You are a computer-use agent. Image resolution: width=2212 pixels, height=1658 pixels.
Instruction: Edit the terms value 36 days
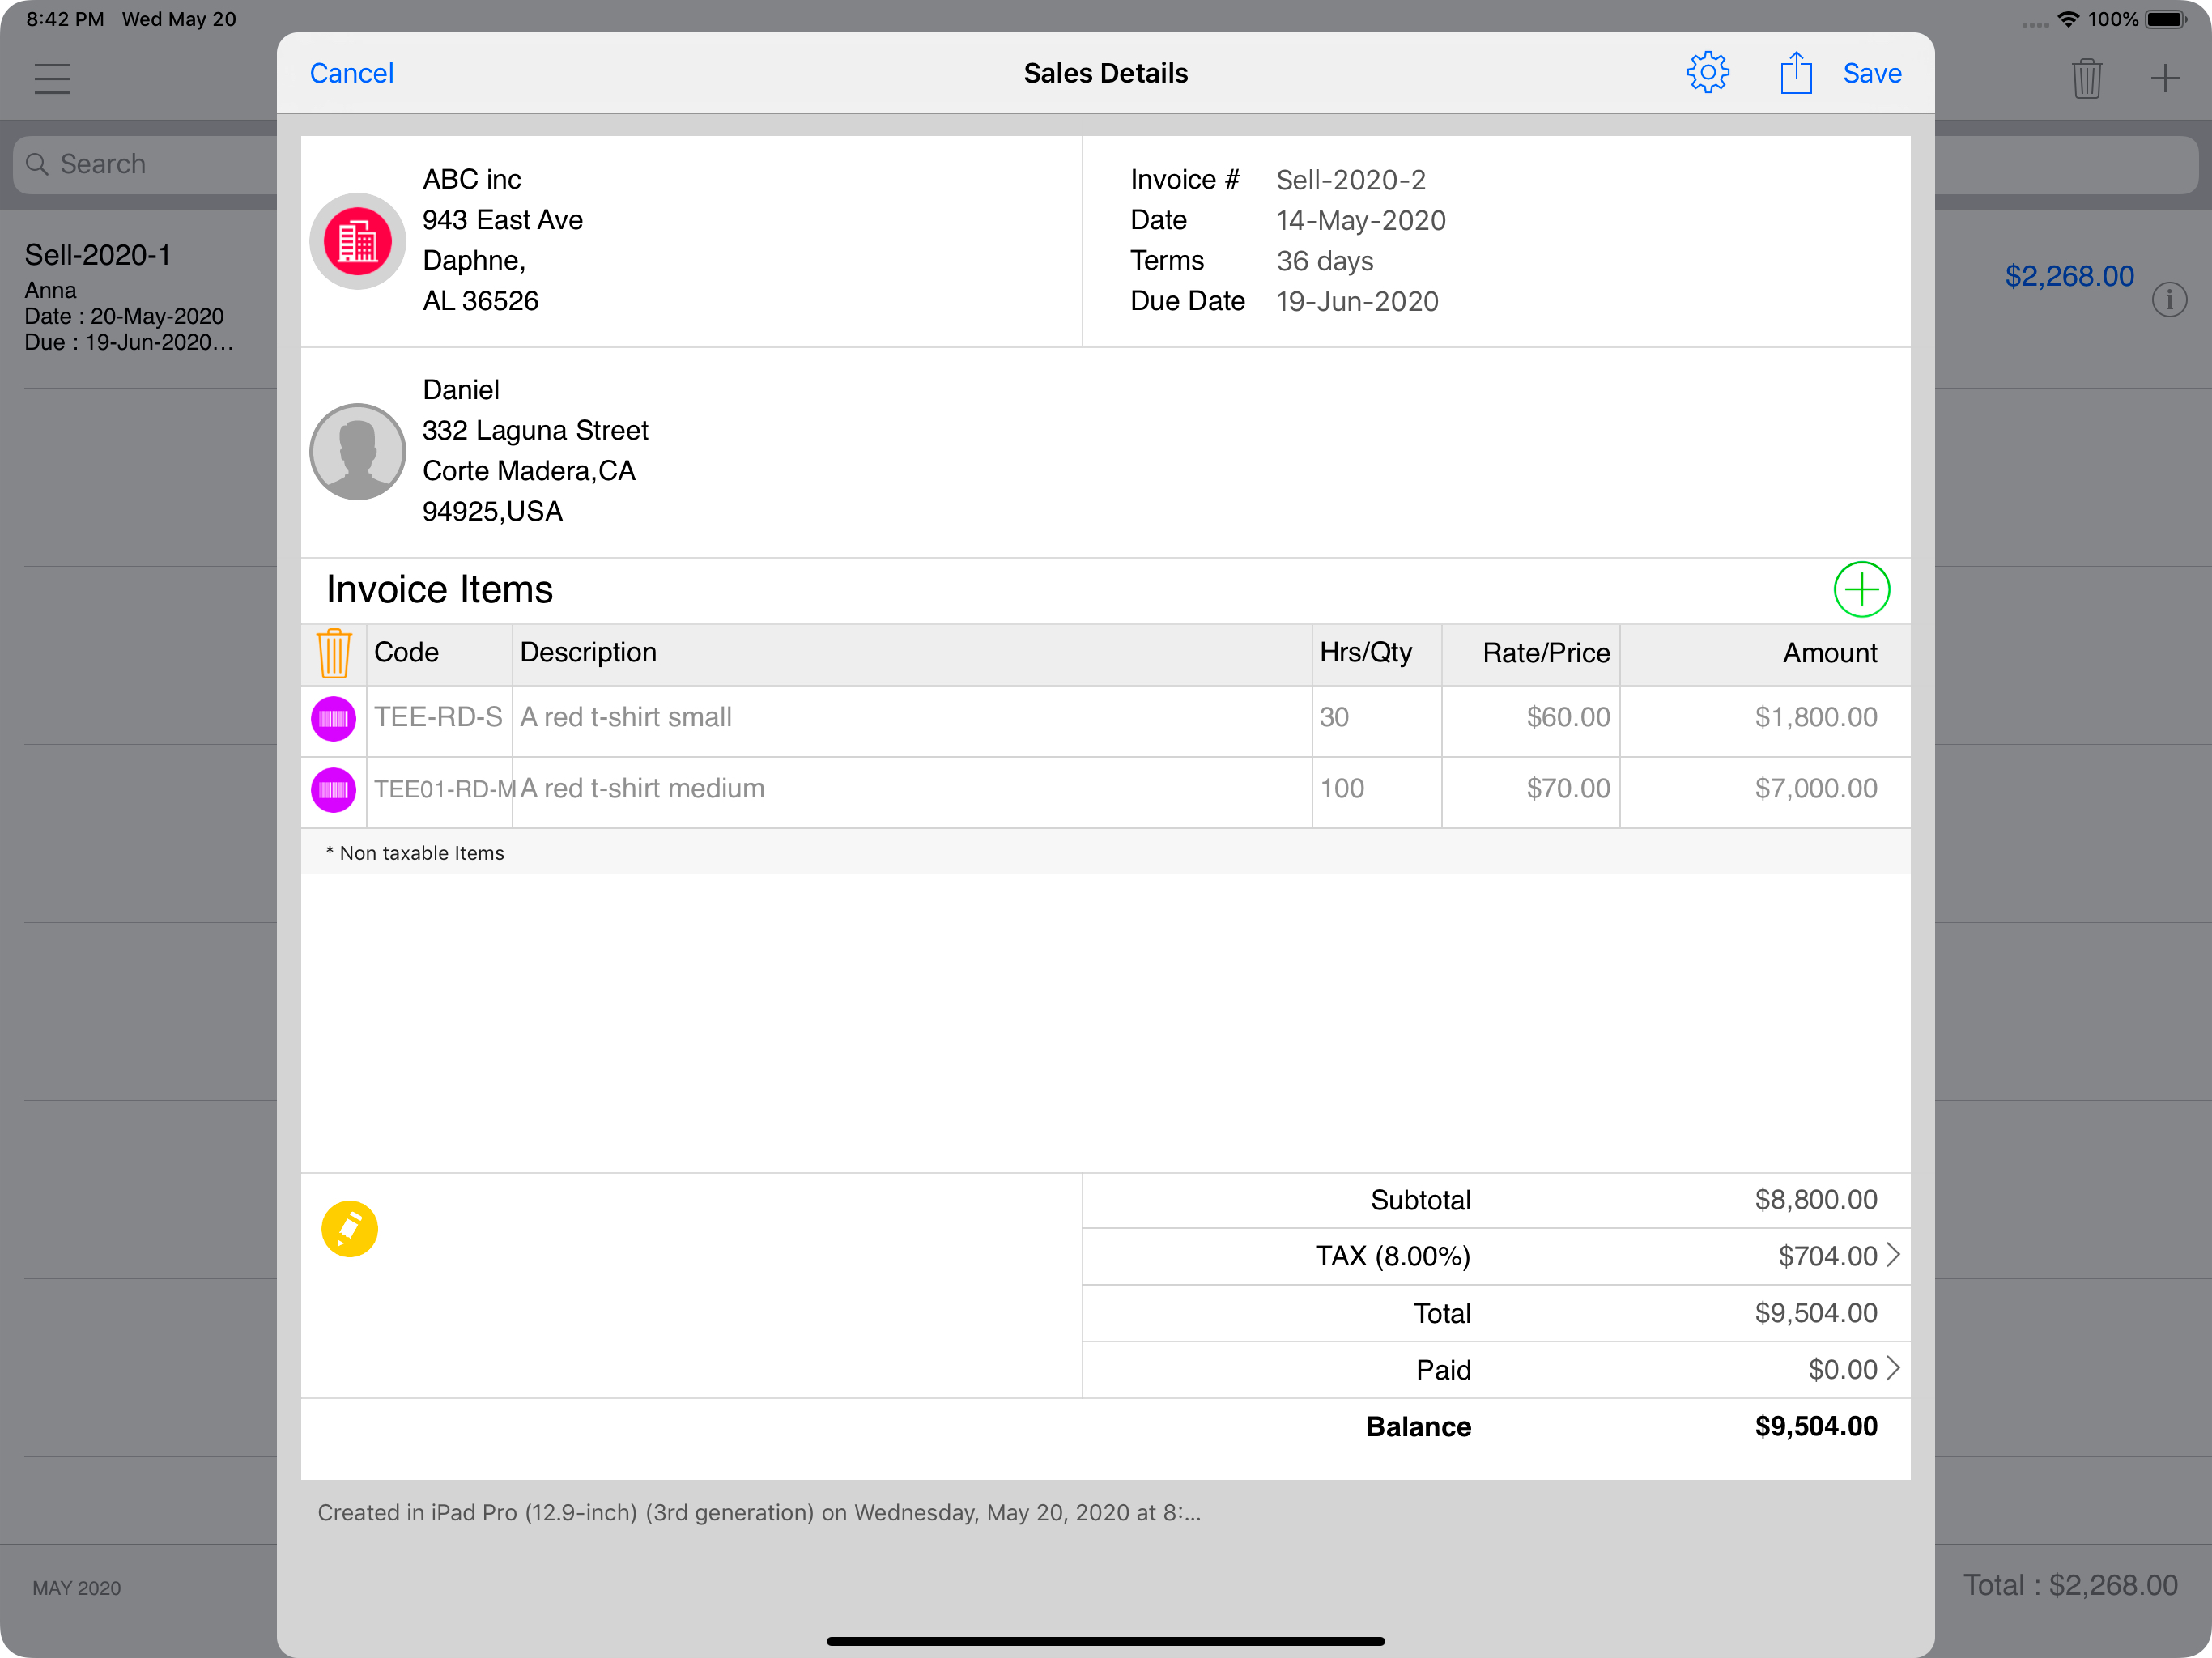click(x=1324, y=261)
